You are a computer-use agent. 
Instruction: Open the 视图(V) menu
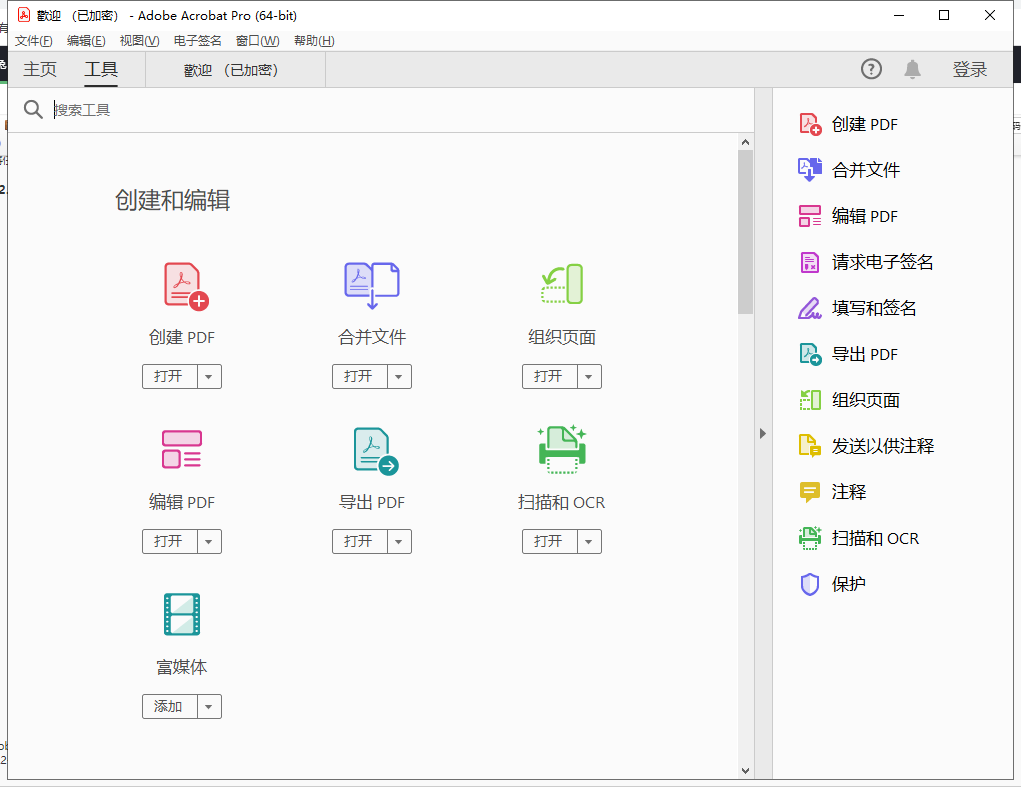[x=139, y=41]
